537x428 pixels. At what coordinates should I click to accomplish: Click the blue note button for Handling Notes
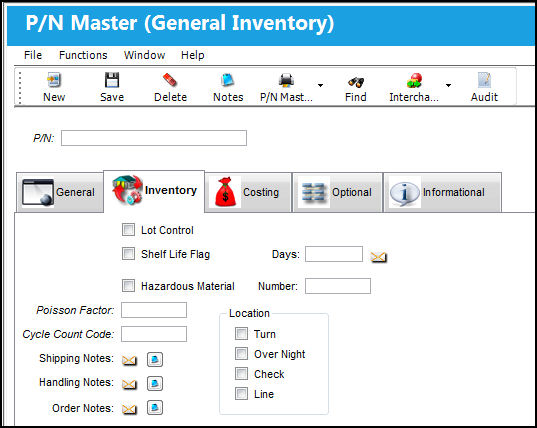click(x=155, y=383)
